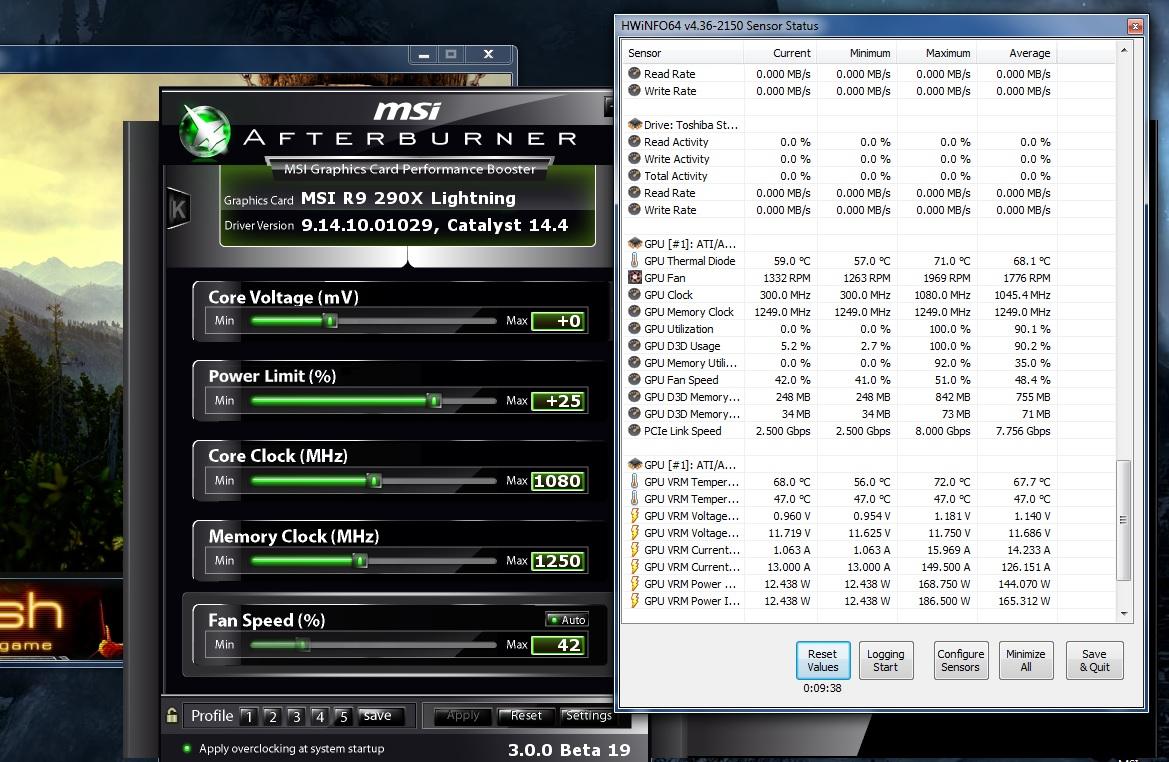Click the first GPU [#1] chip icon
The image size is (1169, 762).
click(634, 244)
